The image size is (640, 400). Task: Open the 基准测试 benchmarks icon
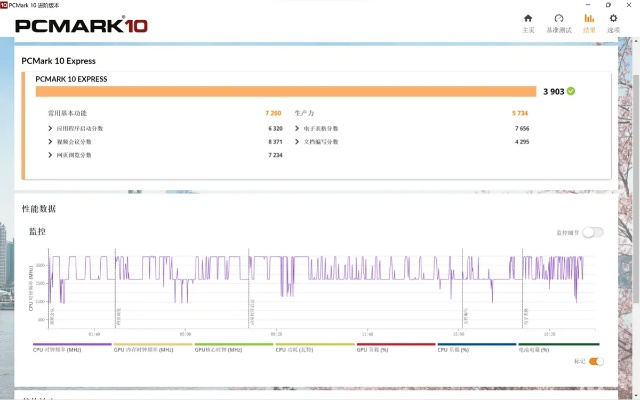coord(559,22)
